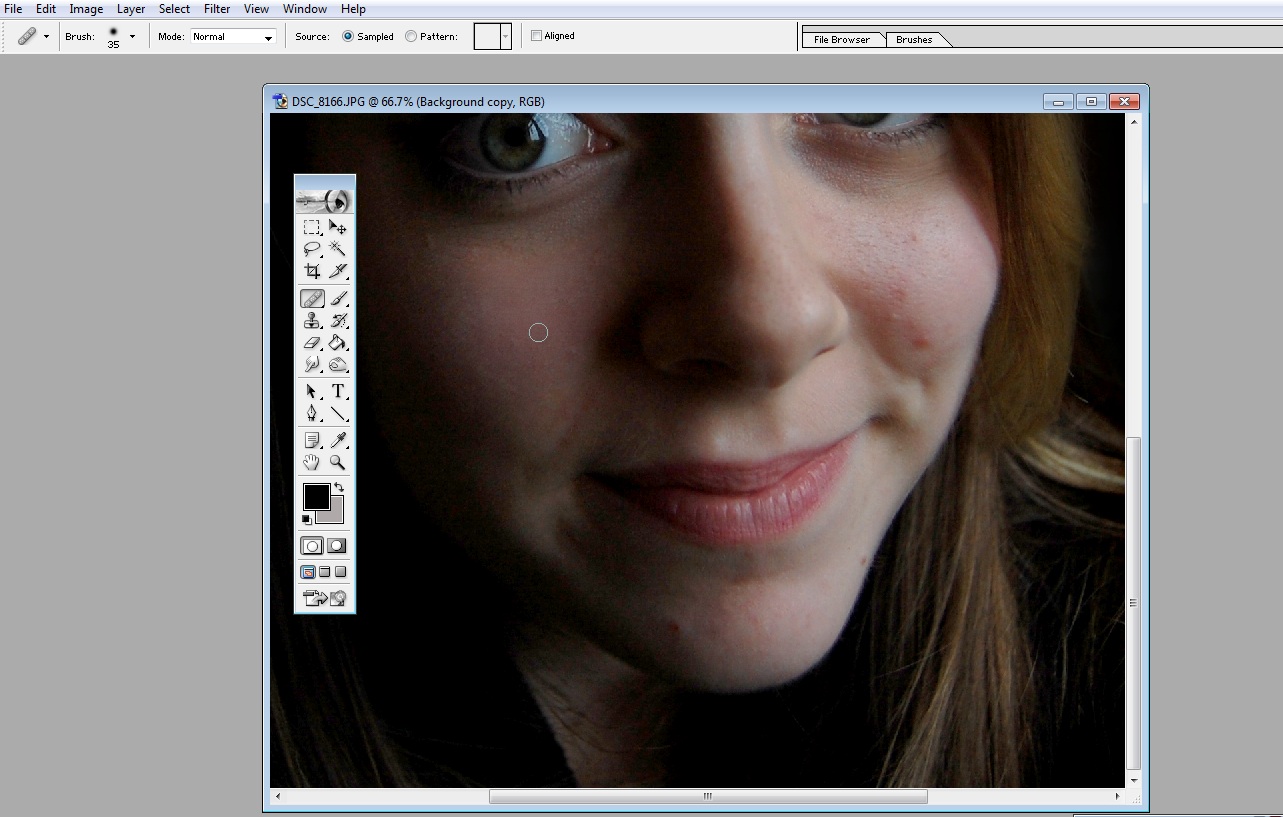Click the pattern preview swatch
The width and height of the screenshot is (1283, 817).
[x=486, y=36]
